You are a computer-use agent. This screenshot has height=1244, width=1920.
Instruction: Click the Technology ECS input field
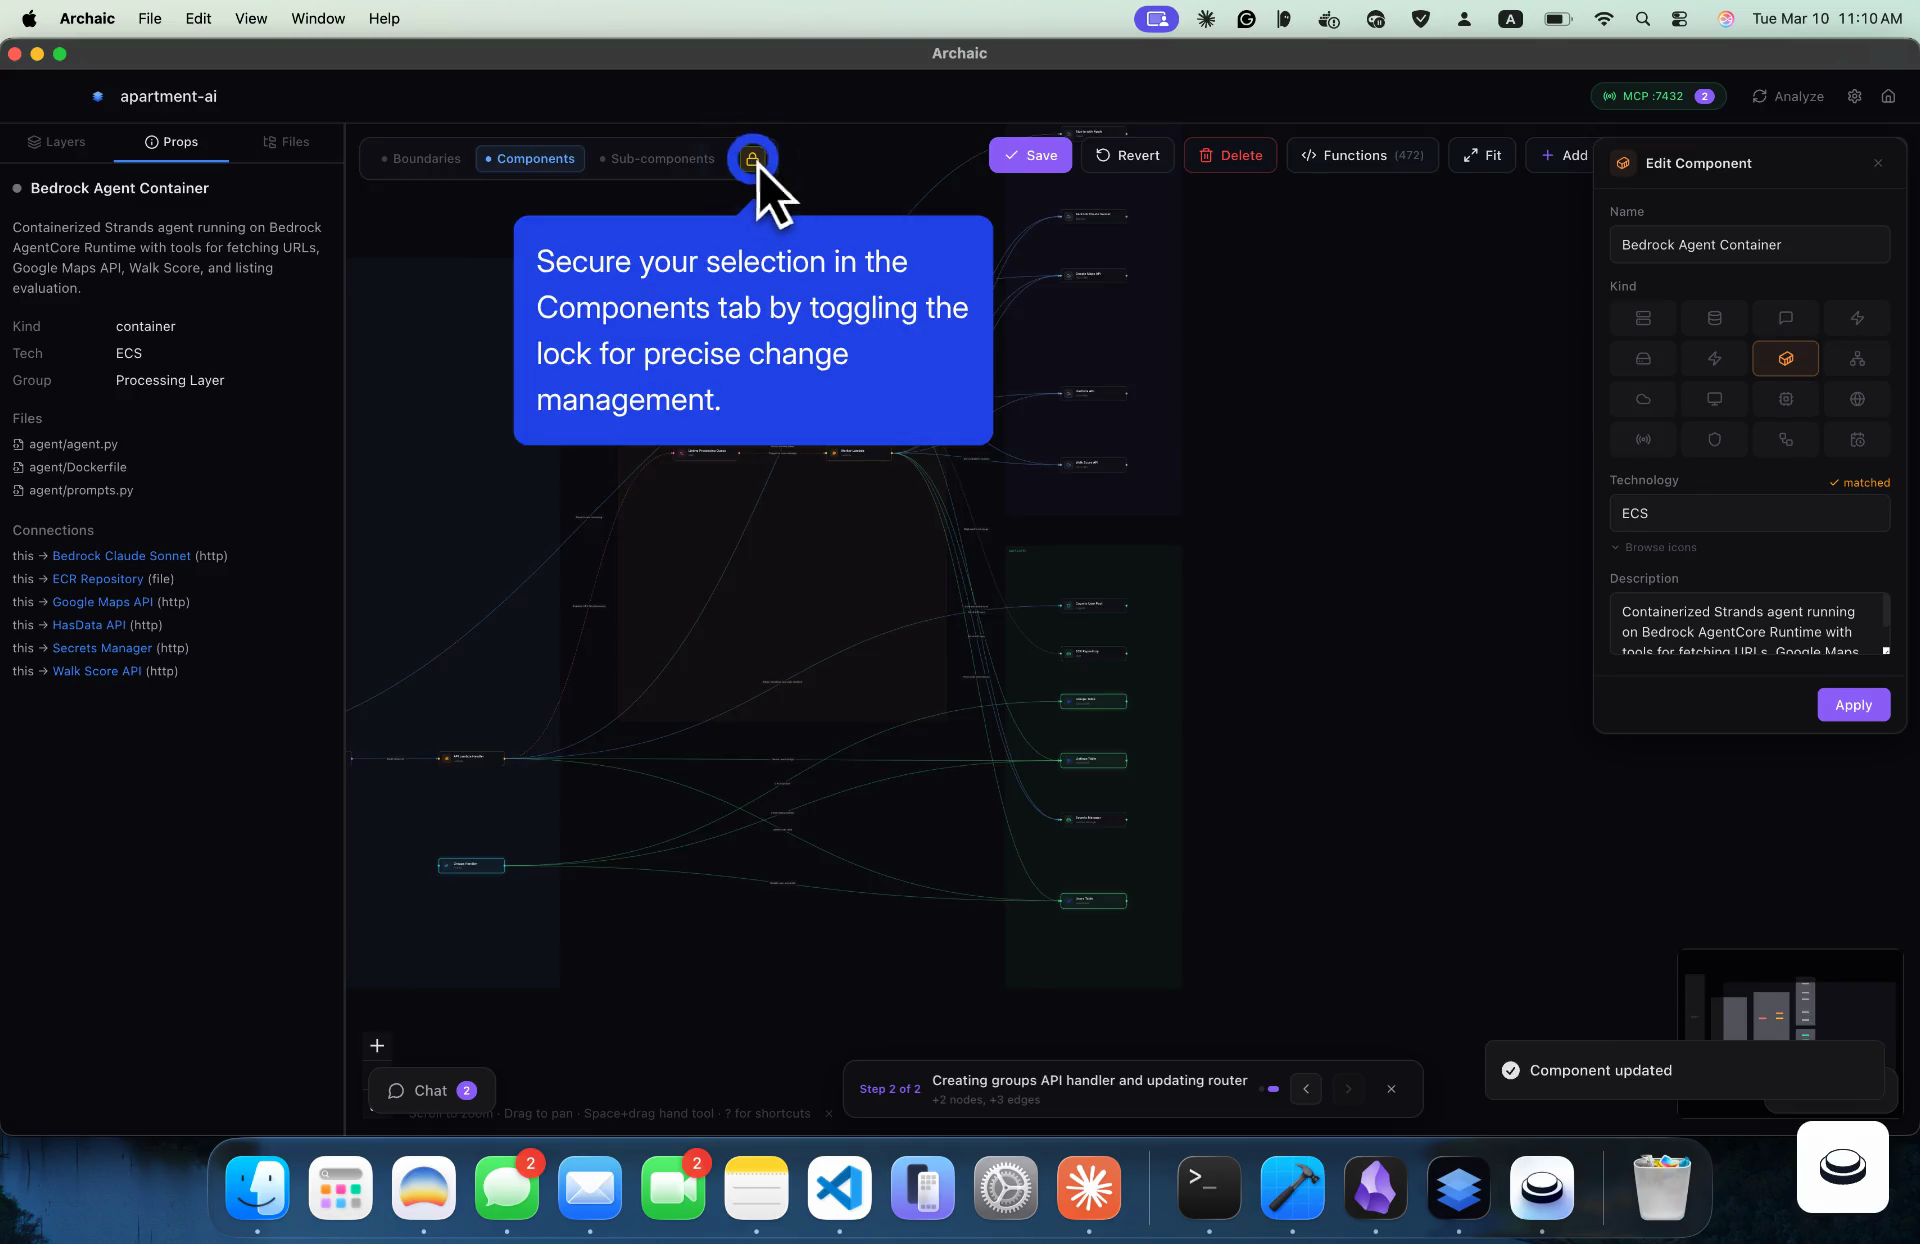coord(1748,513)
